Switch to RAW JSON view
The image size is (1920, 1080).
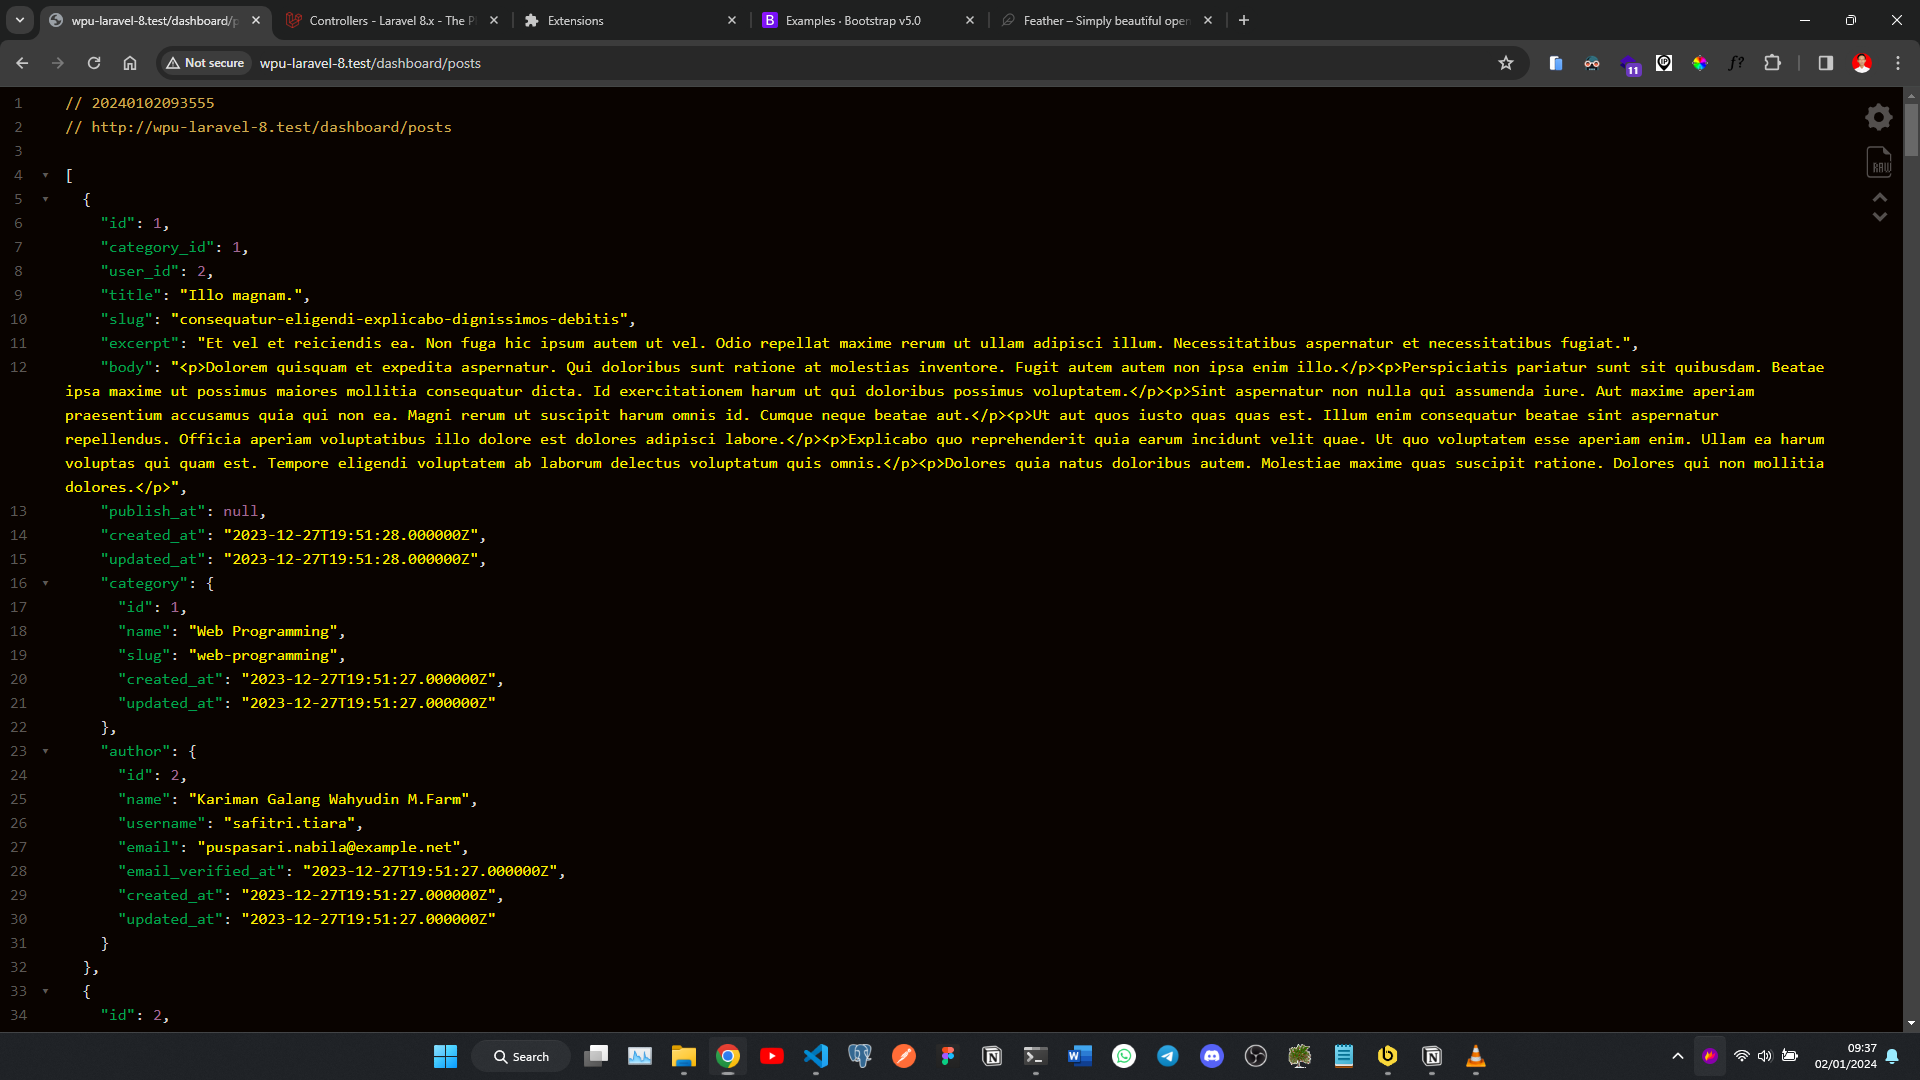[1879, 162]
